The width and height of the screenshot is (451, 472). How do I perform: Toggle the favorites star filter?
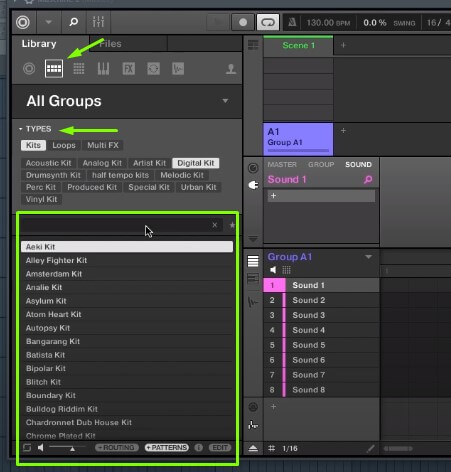click(x=232, y=225)
